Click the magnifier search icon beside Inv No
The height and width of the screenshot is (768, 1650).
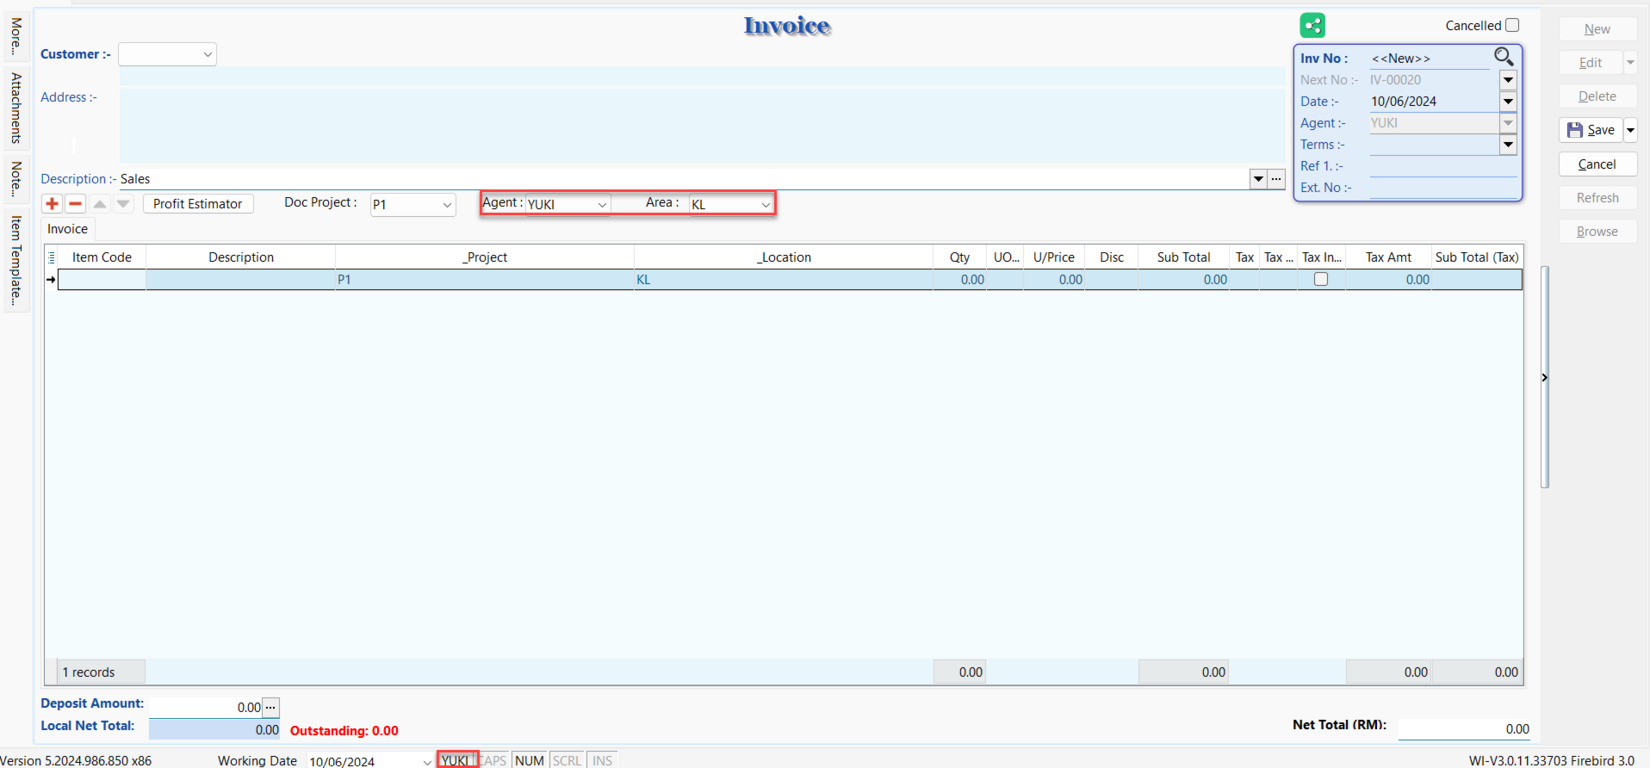(x=1503, y=57)
